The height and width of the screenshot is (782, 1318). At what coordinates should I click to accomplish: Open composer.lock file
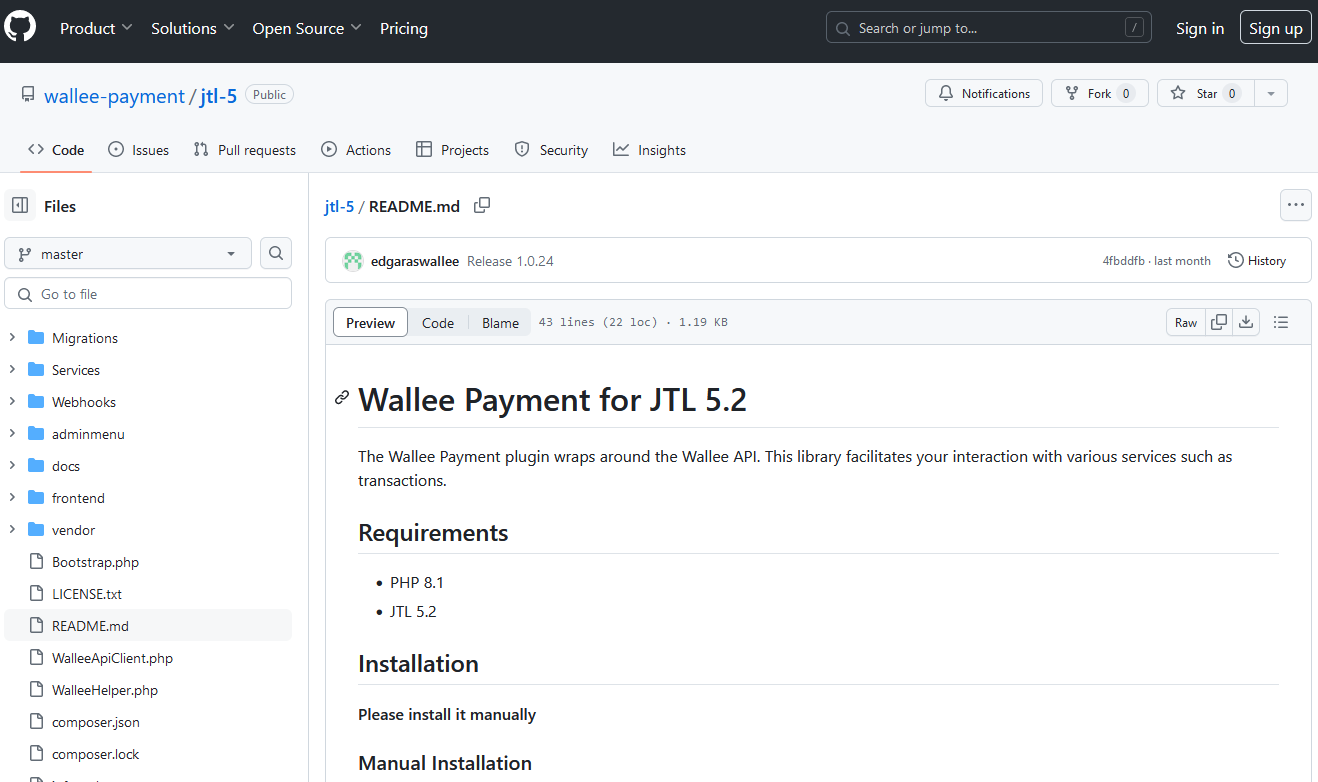[x=95, y=754]
